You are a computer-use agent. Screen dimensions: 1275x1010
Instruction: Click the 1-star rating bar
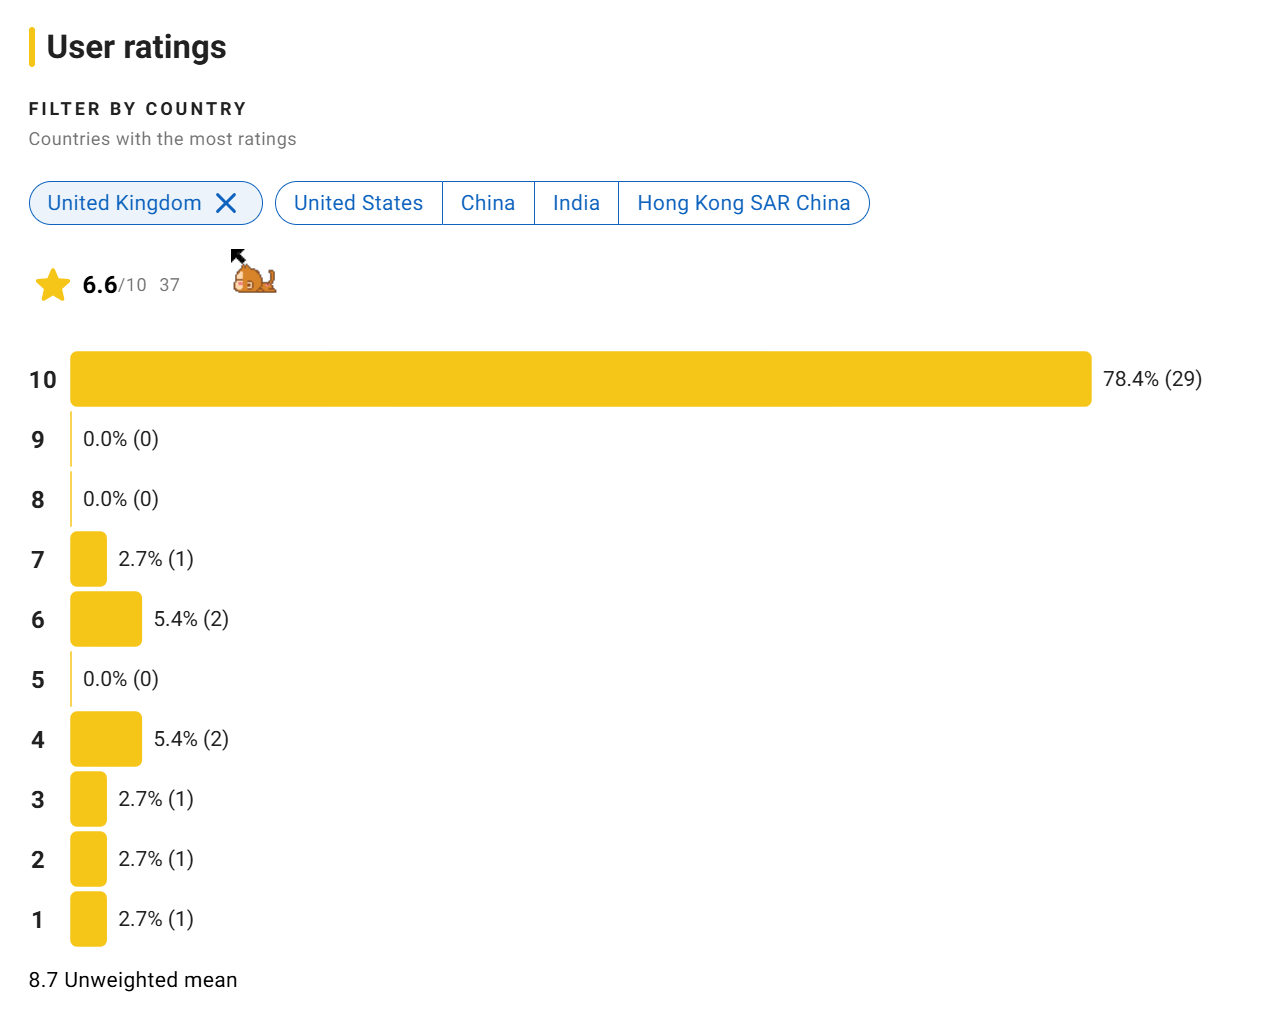tap(88, 919)
